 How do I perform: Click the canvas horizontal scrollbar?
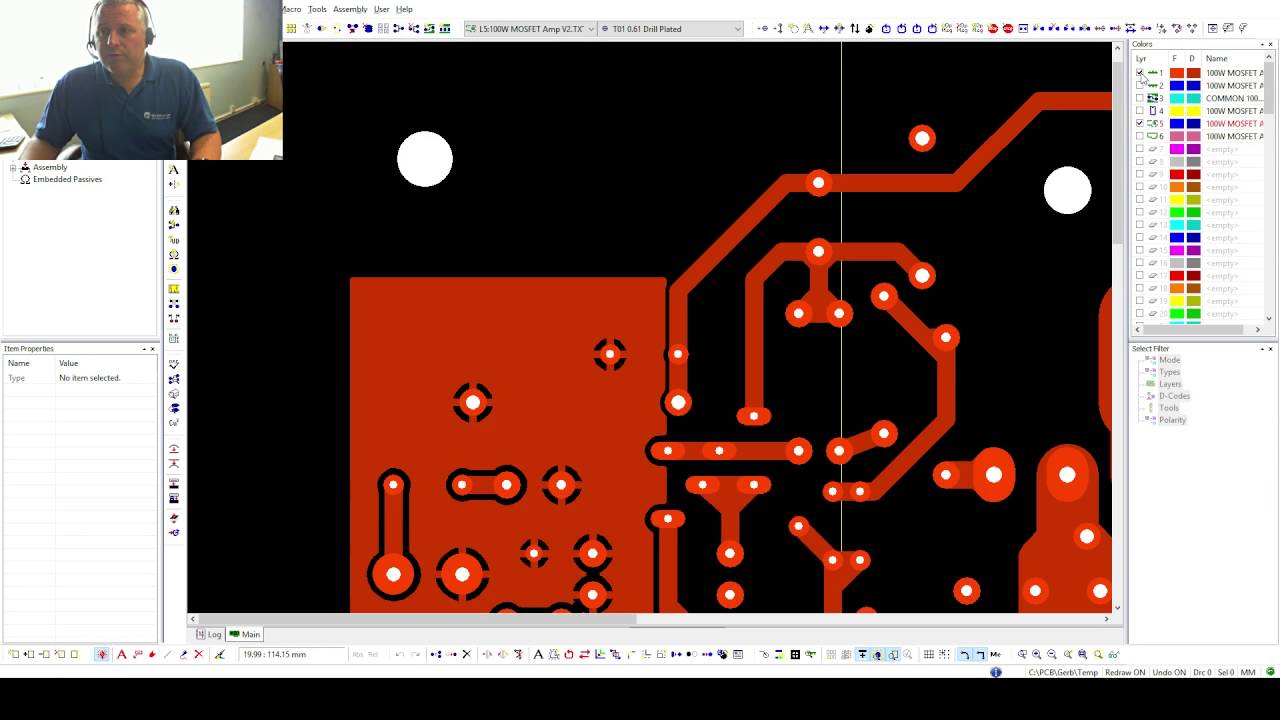649,619
